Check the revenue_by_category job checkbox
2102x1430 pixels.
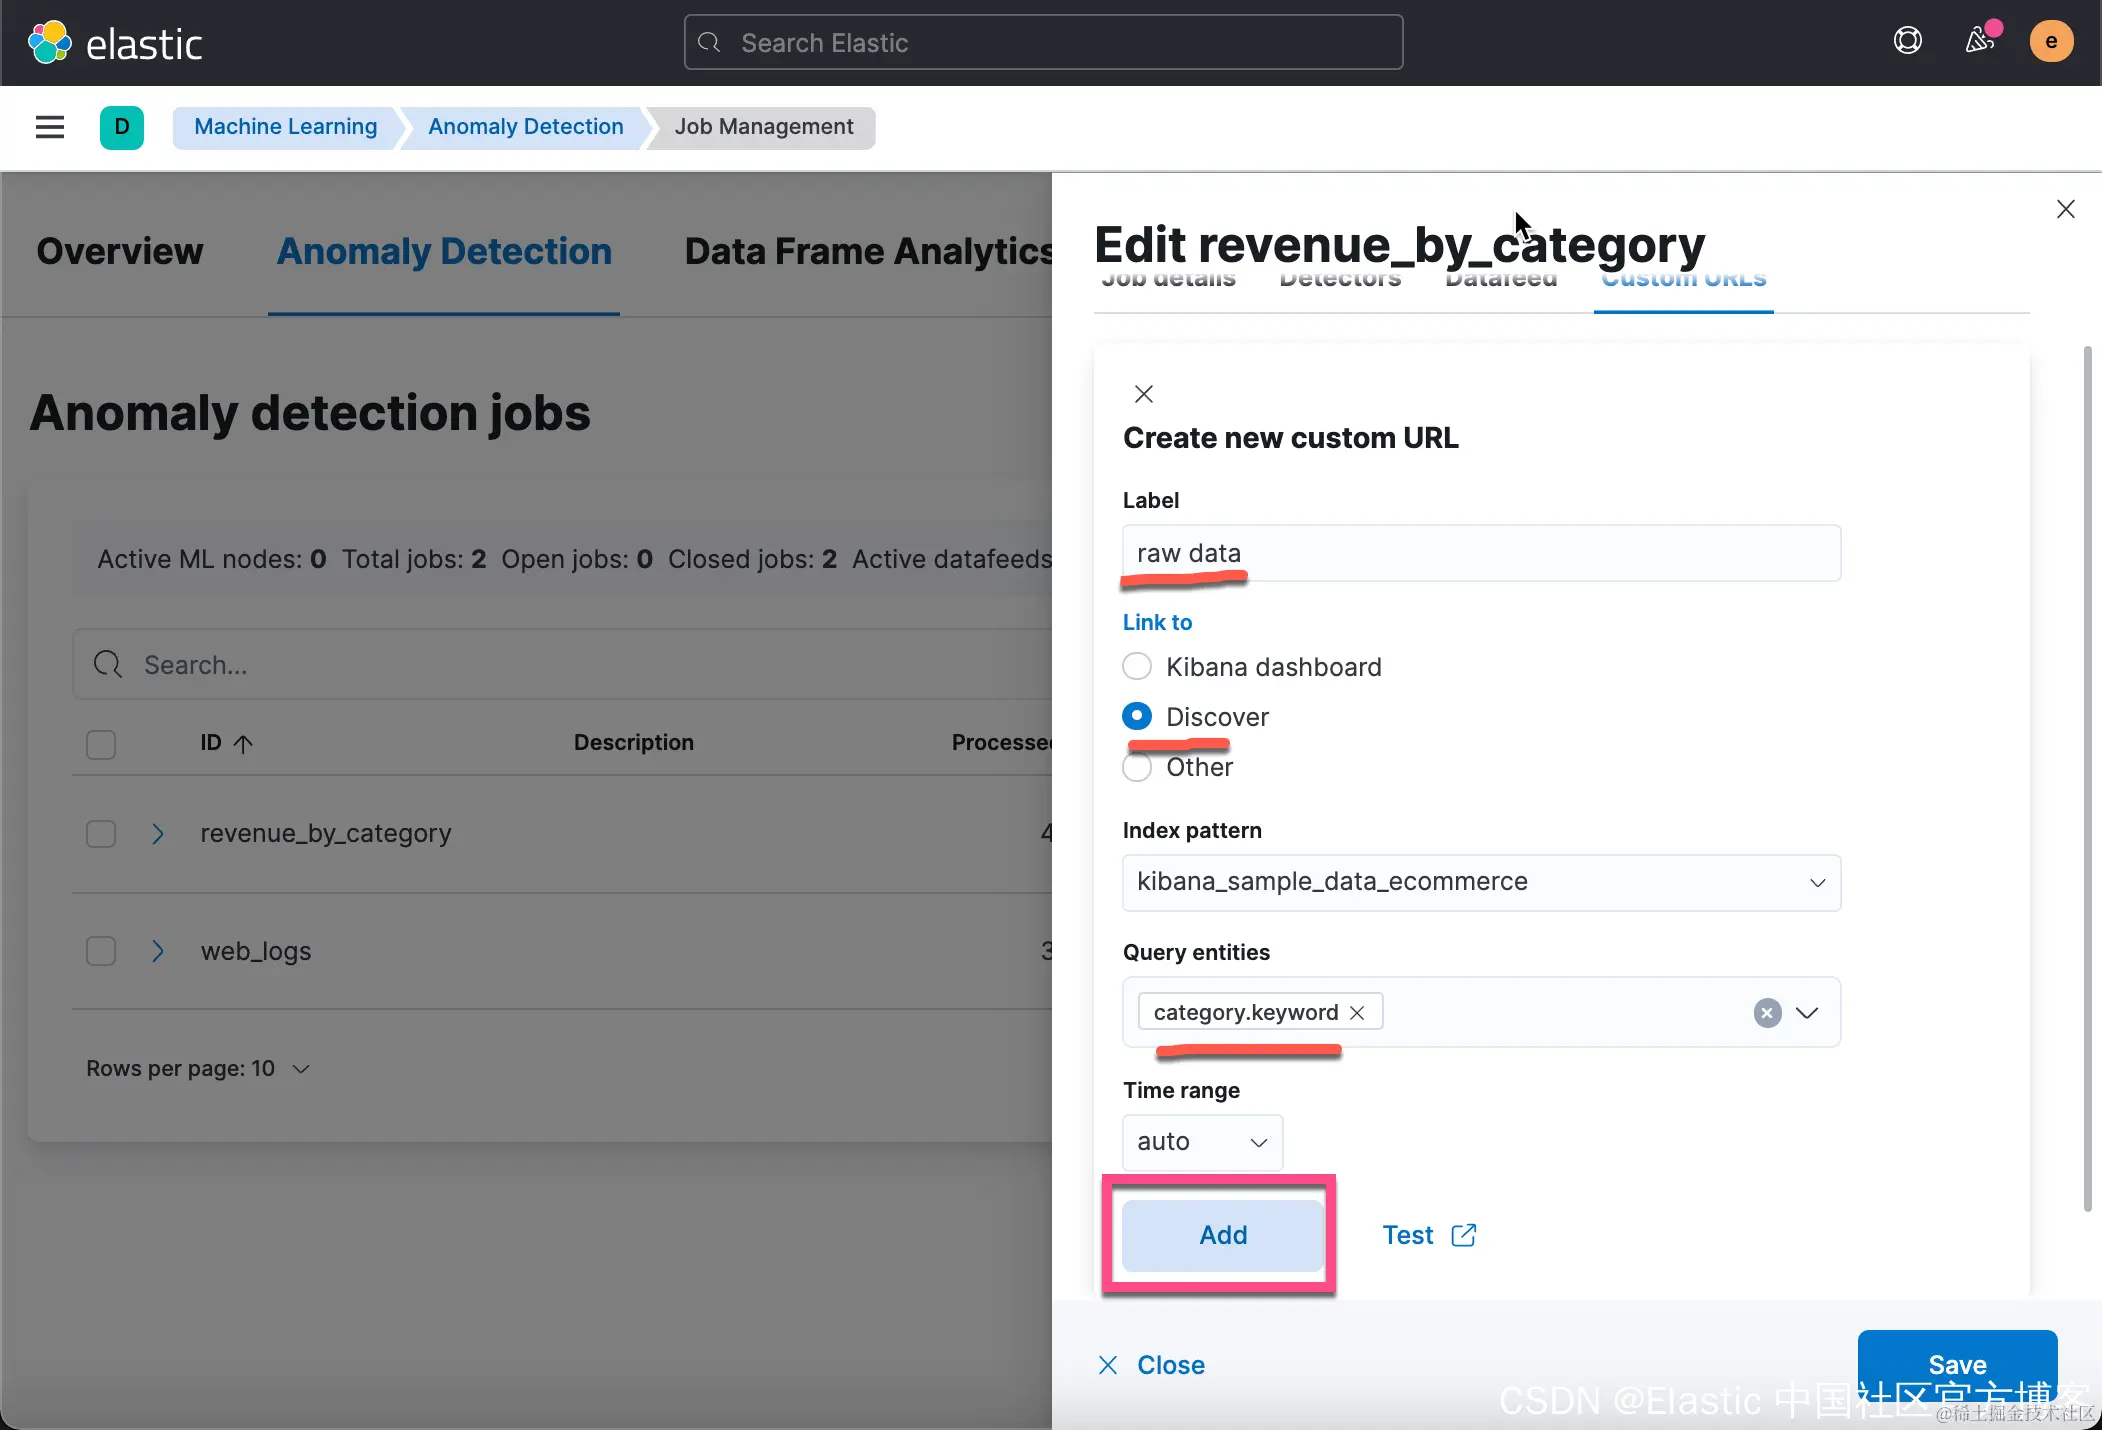coord(101,833)
